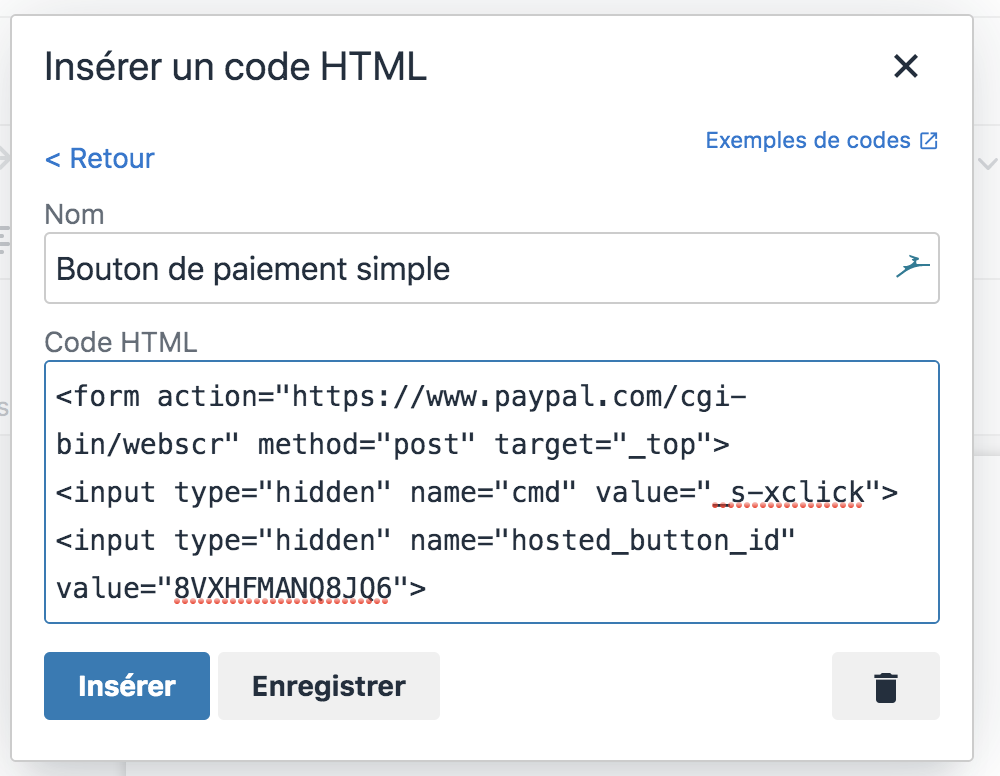Close the Insérer un code HTML dialog
The width and height of the screenshot is (1000, 776).
click(906, 66)
